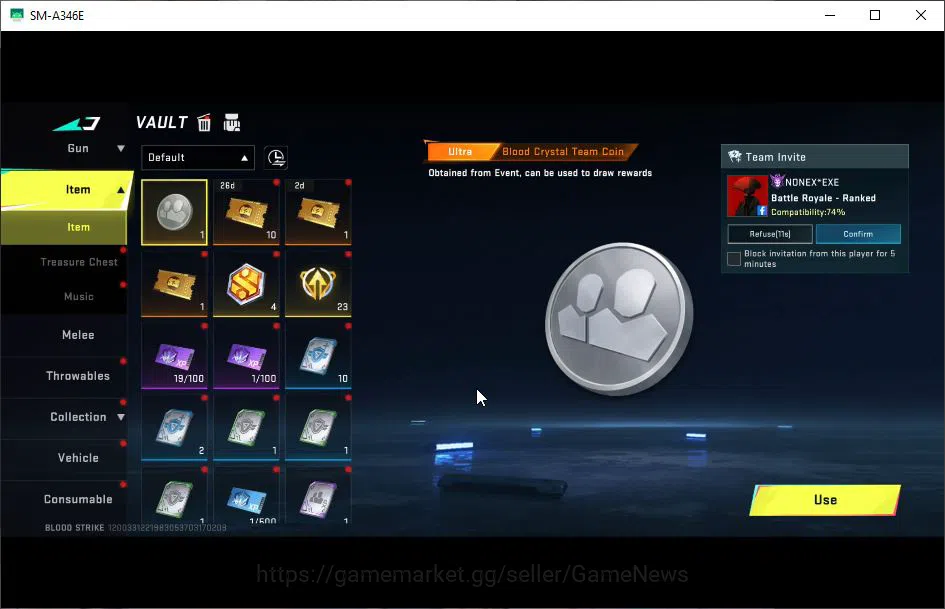
Task: Open the clock history icon near Default
Action: click(276, 157)
